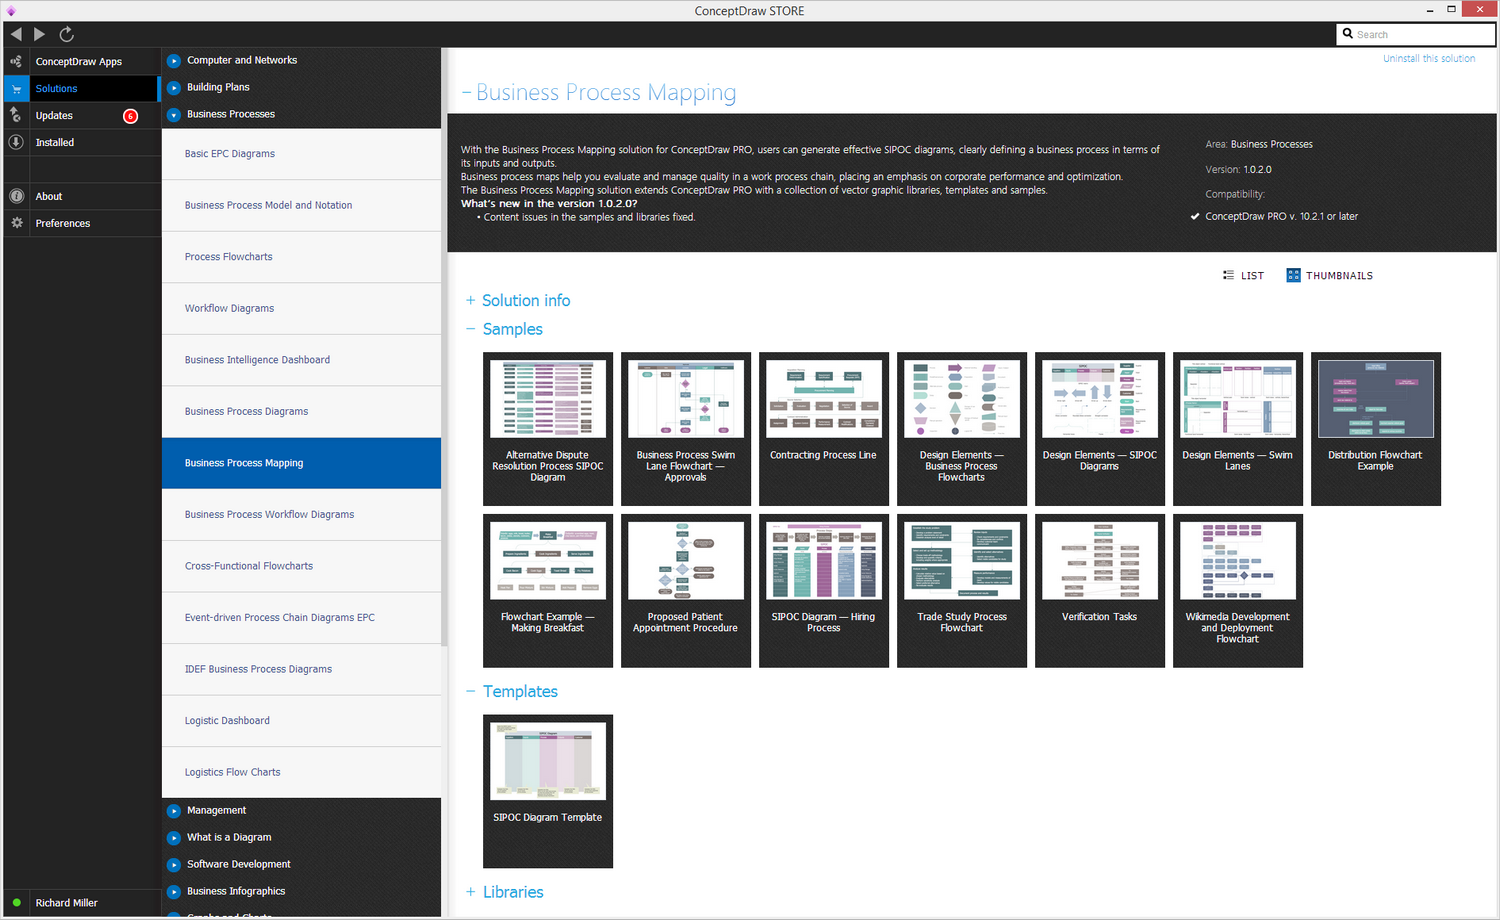
Task: Open Proposed Patient Appointment Procedure sample
Action: pyautogui.click(x=686, y=591)
